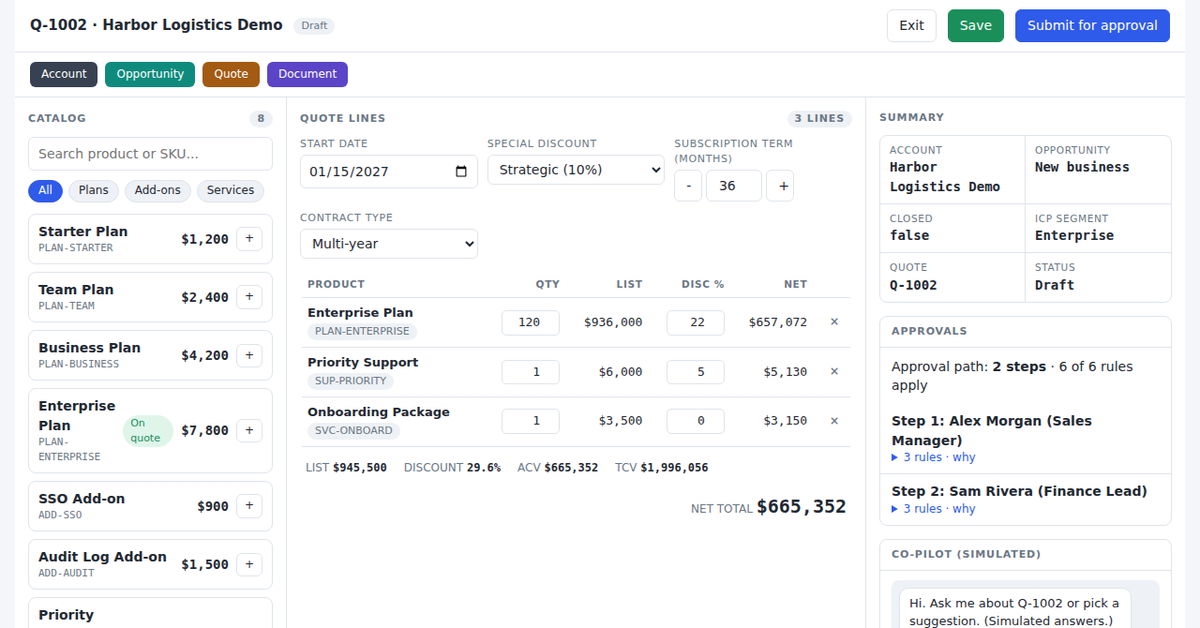This screenshot has width=1200, height=628.
Task: Open the start date calendar picker icon
Action: point(461,171)
